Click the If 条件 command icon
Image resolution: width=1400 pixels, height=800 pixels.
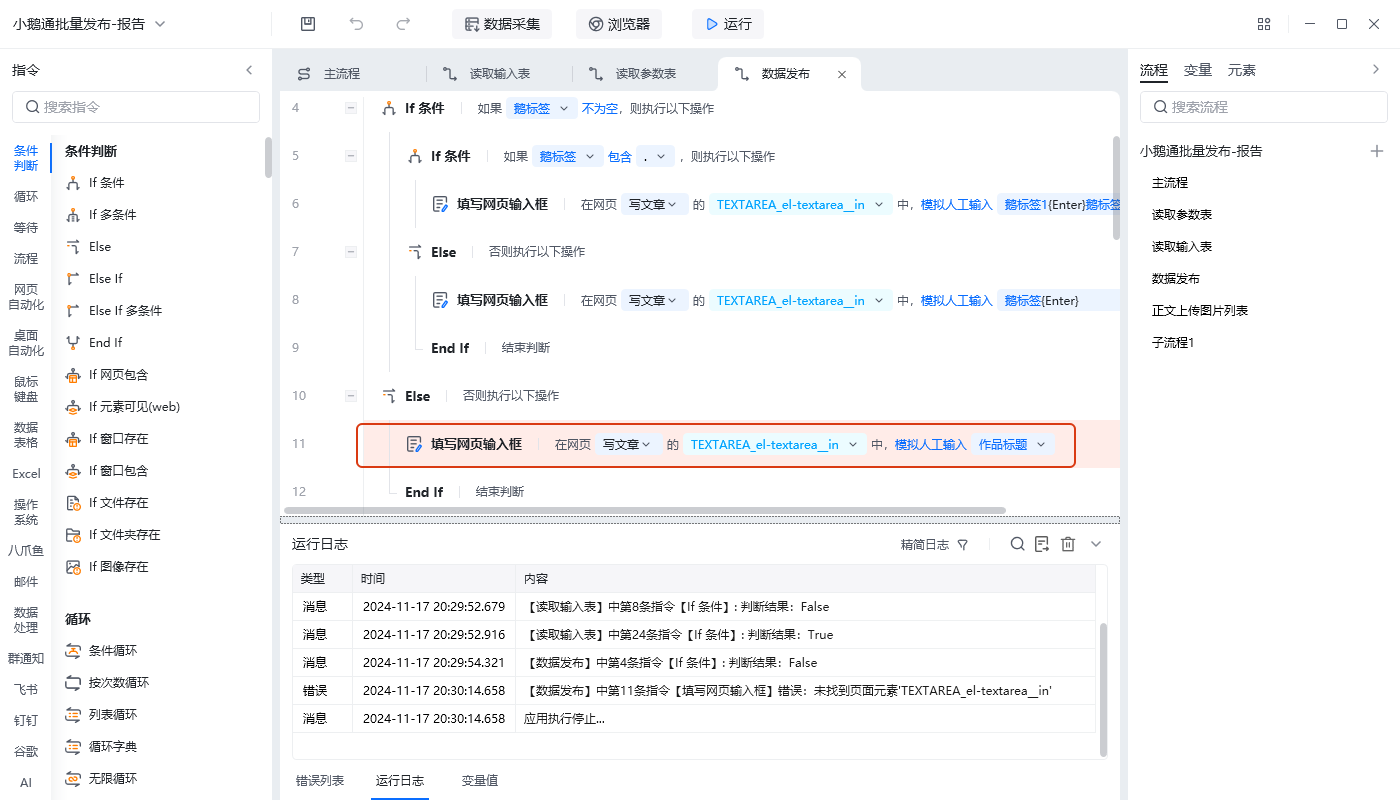(x=73, y=183)
